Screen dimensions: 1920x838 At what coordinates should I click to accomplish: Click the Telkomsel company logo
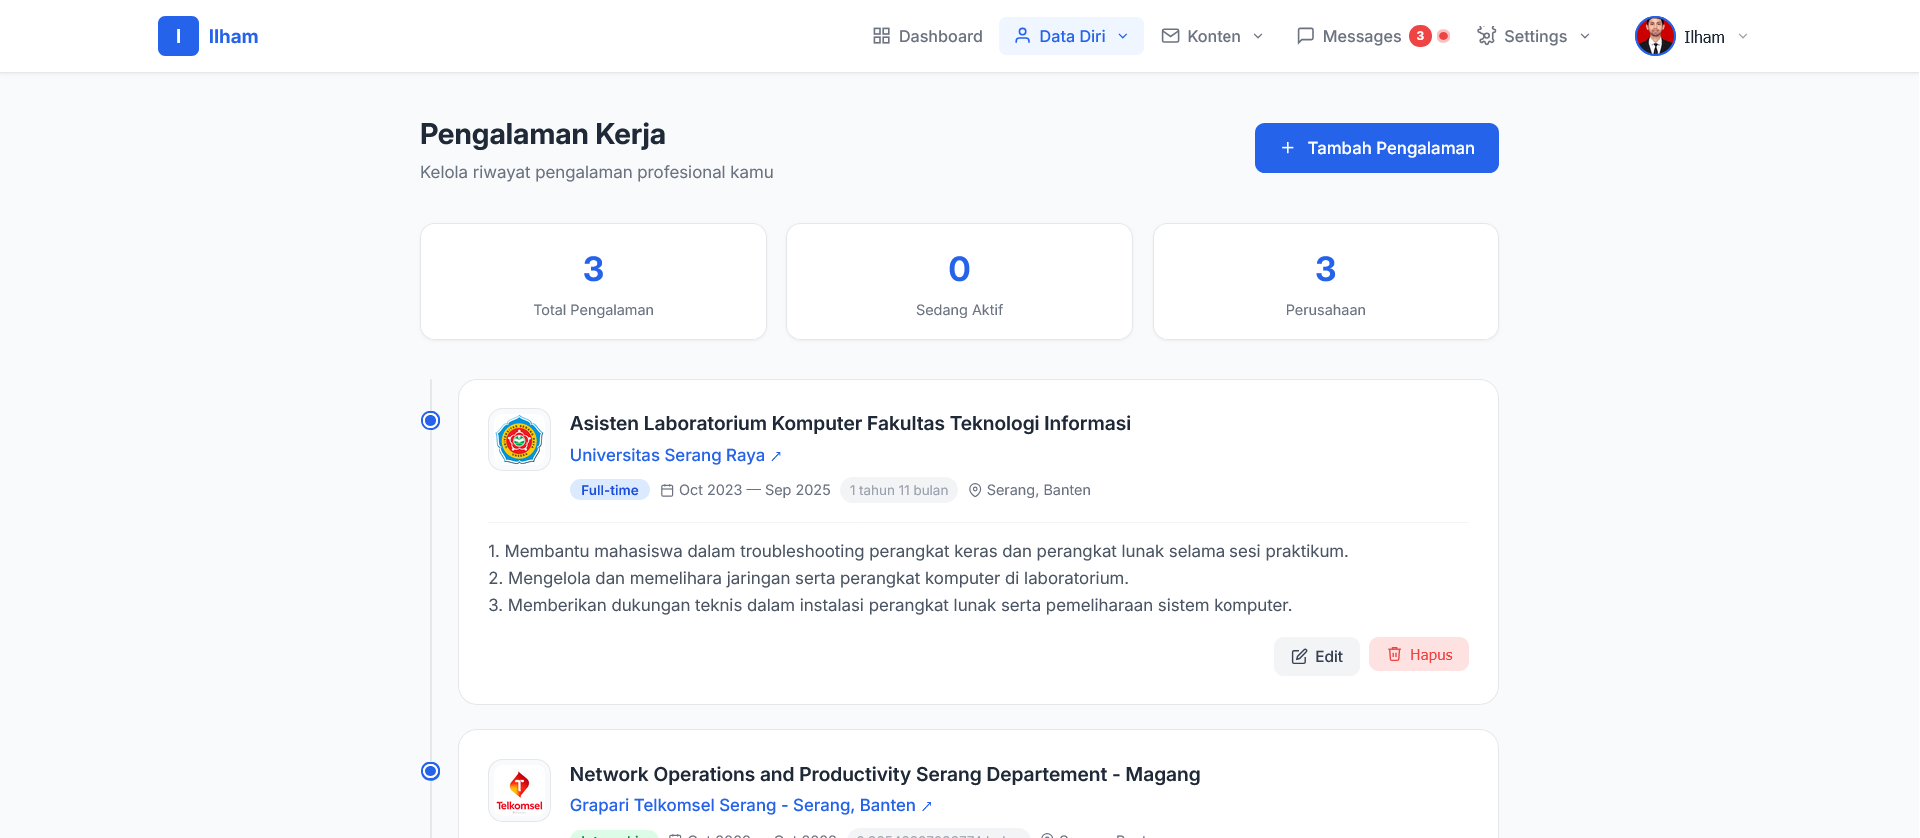pos(519,790)
